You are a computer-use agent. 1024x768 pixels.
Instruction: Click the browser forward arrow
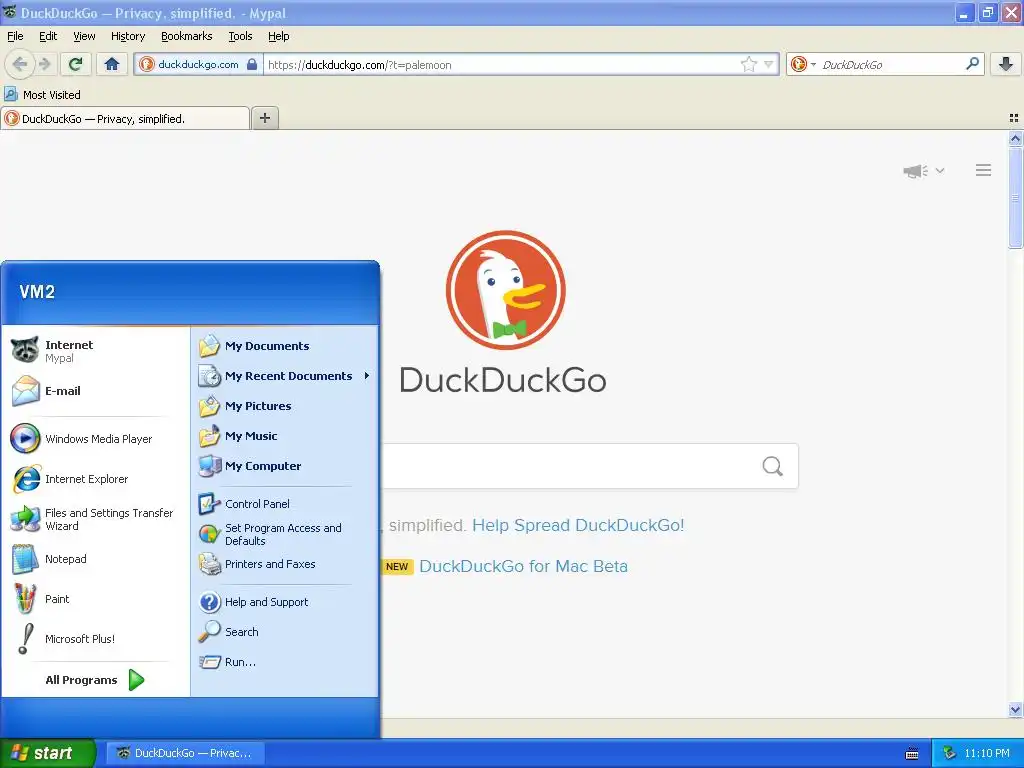tap(45, 64)
